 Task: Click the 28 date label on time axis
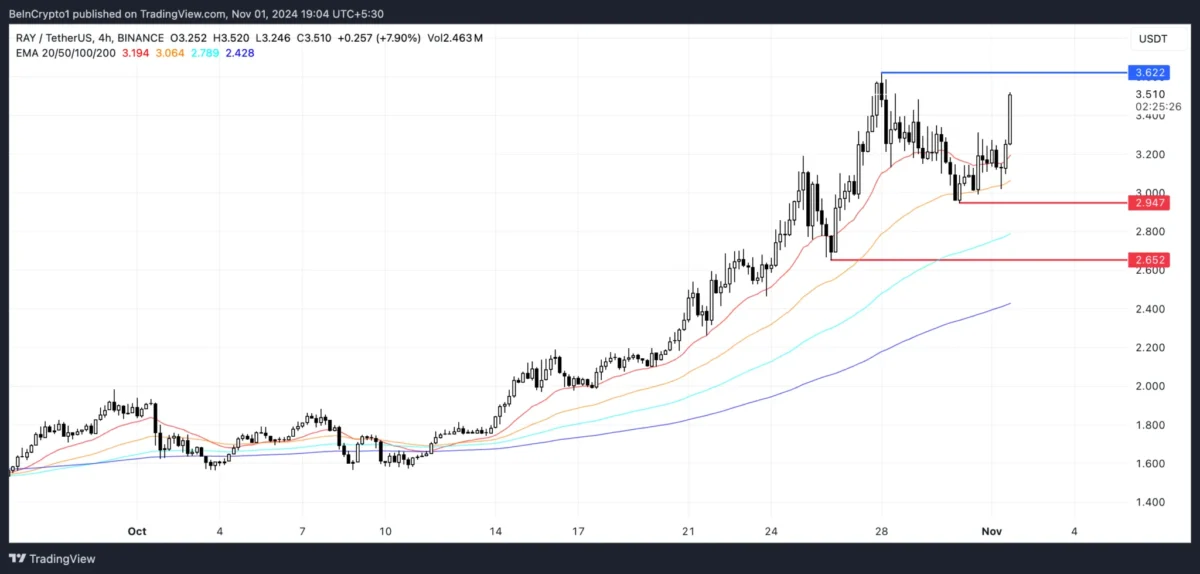click(880, 531)
